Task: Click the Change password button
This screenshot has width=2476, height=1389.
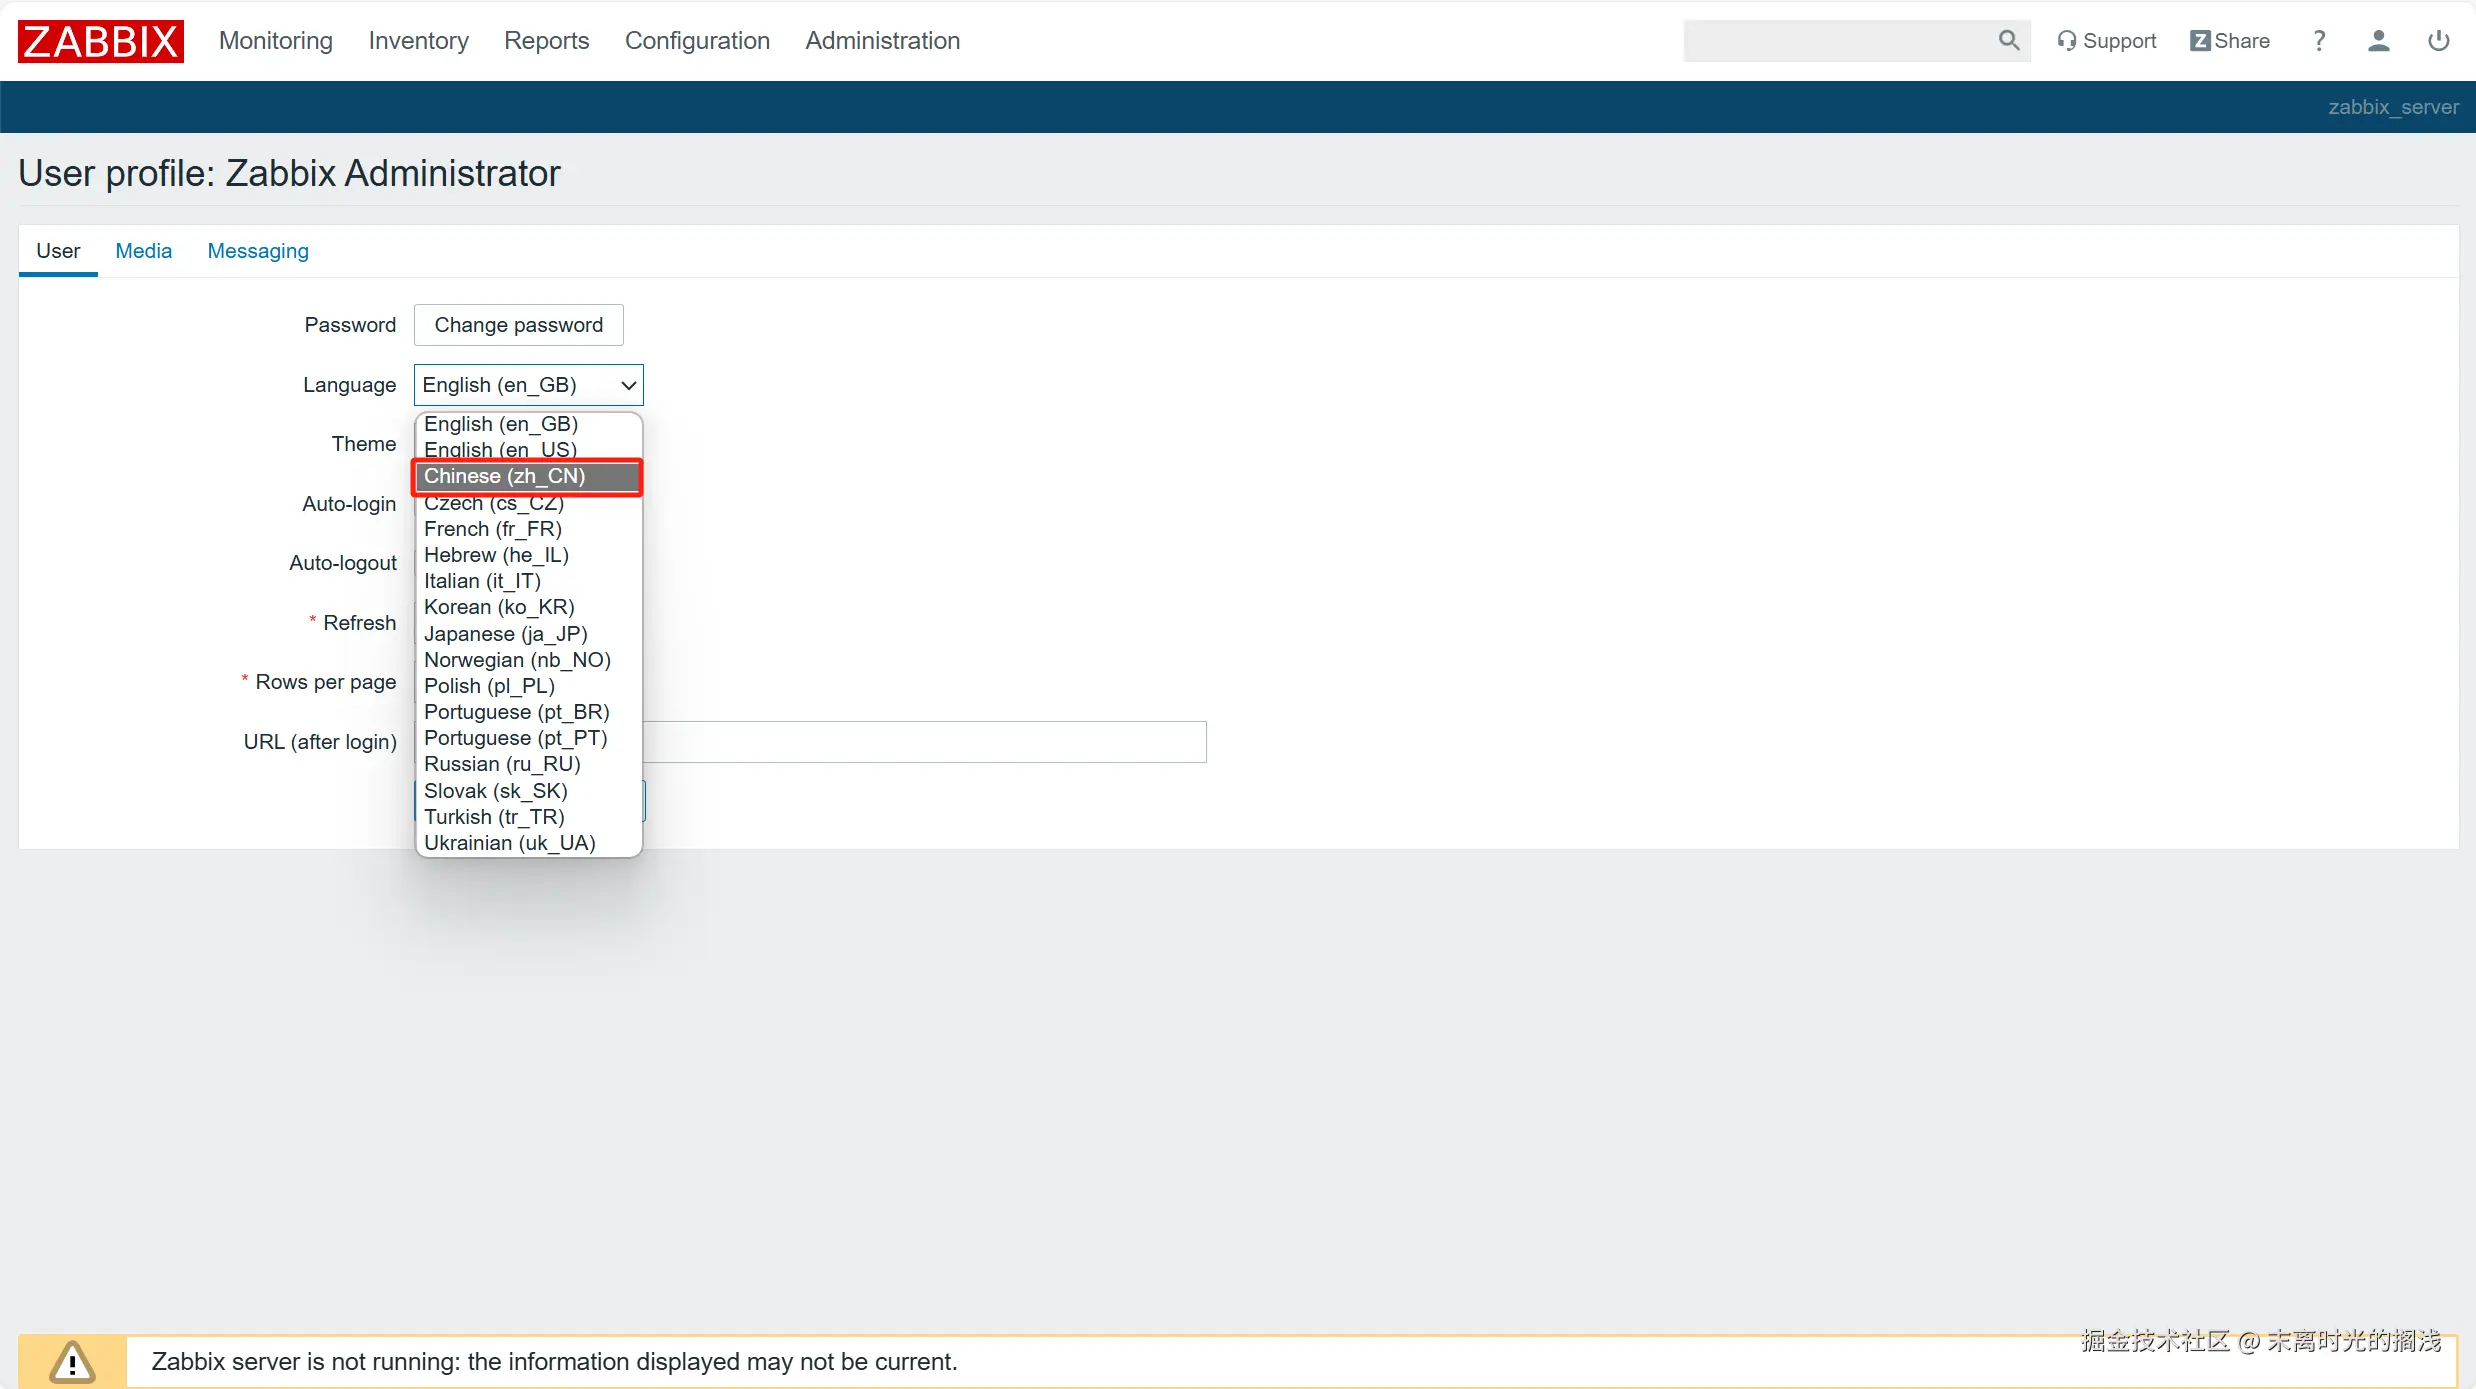Action: pyautogui.click(x=518, y=325)
